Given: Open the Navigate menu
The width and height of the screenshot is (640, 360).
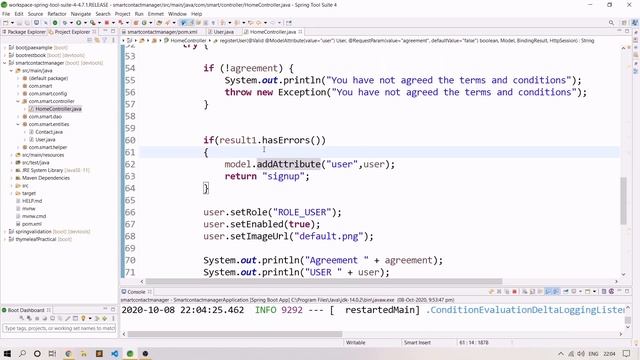Looking at the screenshot, I should coord(81,14).
